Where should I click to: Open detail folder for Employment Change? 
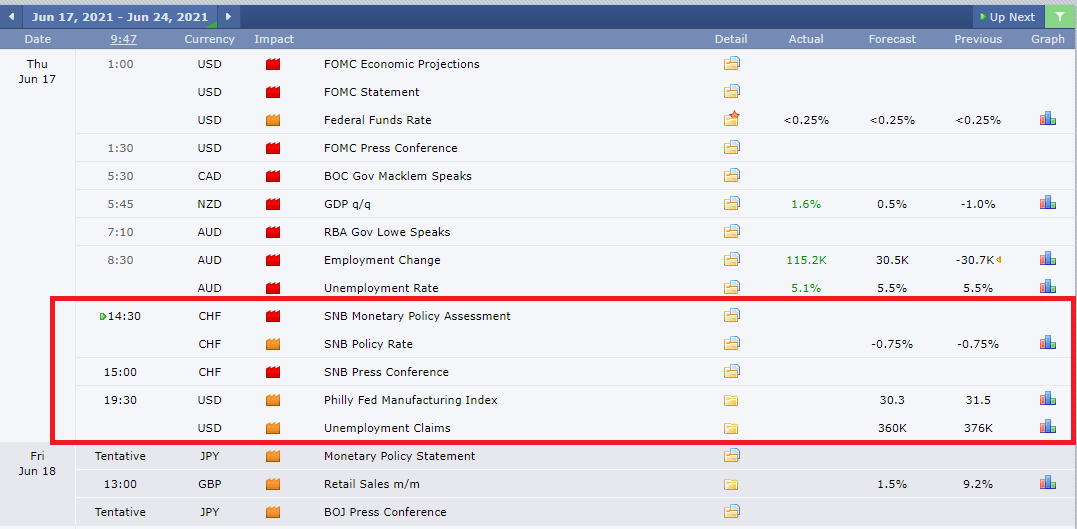tap(732, 260)
